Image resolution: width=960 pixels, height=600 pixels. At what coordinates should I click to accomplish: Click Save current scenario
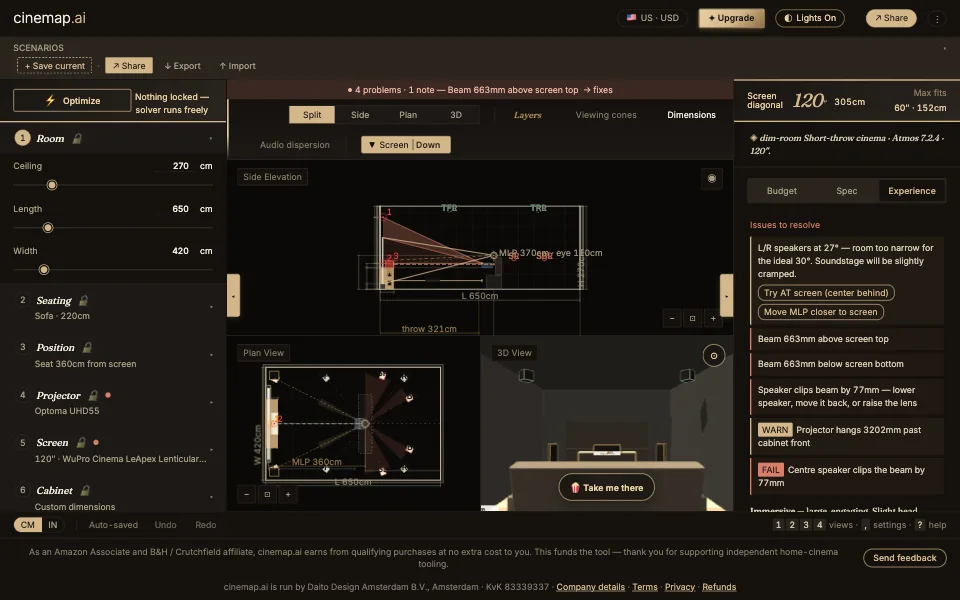[54, 66]
